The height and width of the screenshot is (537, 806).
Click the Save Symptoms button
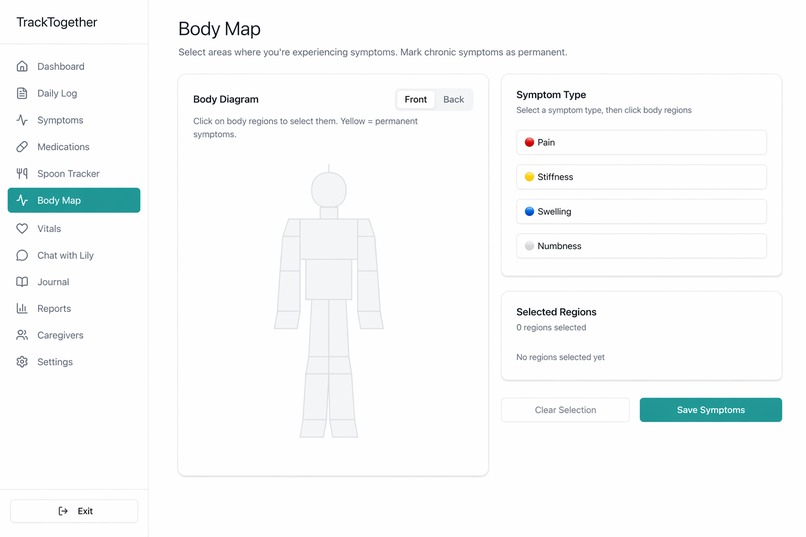coord(710,410)
